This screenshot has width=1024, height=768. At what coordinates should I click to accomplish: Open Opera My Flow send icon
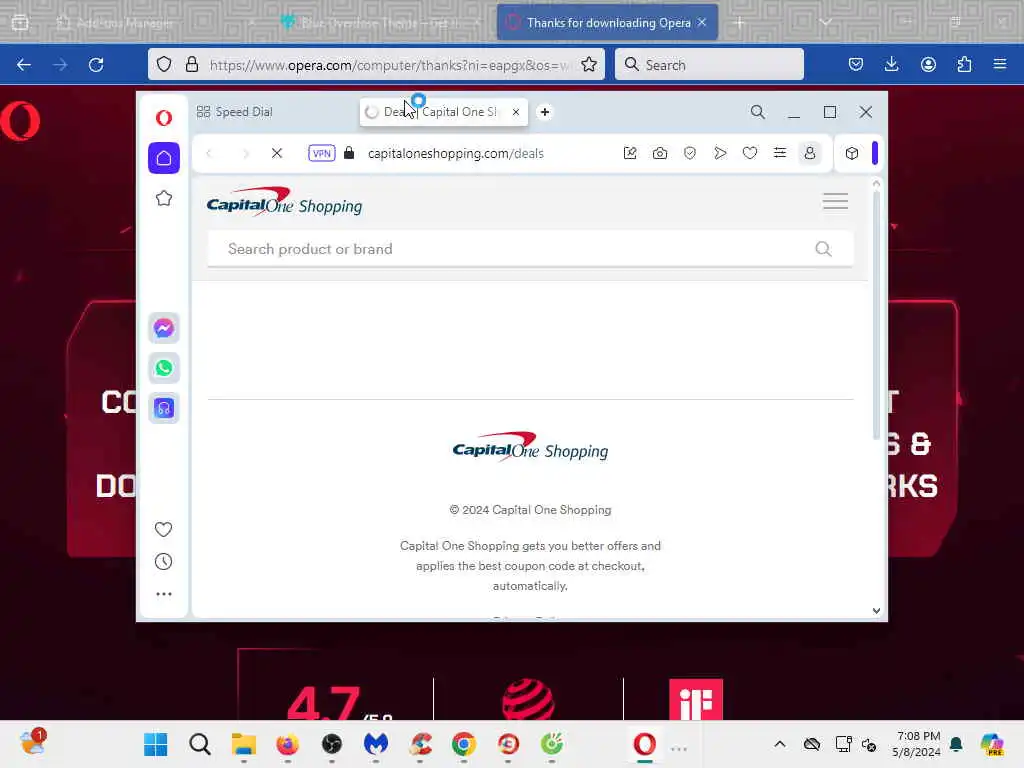coord(720,153)
